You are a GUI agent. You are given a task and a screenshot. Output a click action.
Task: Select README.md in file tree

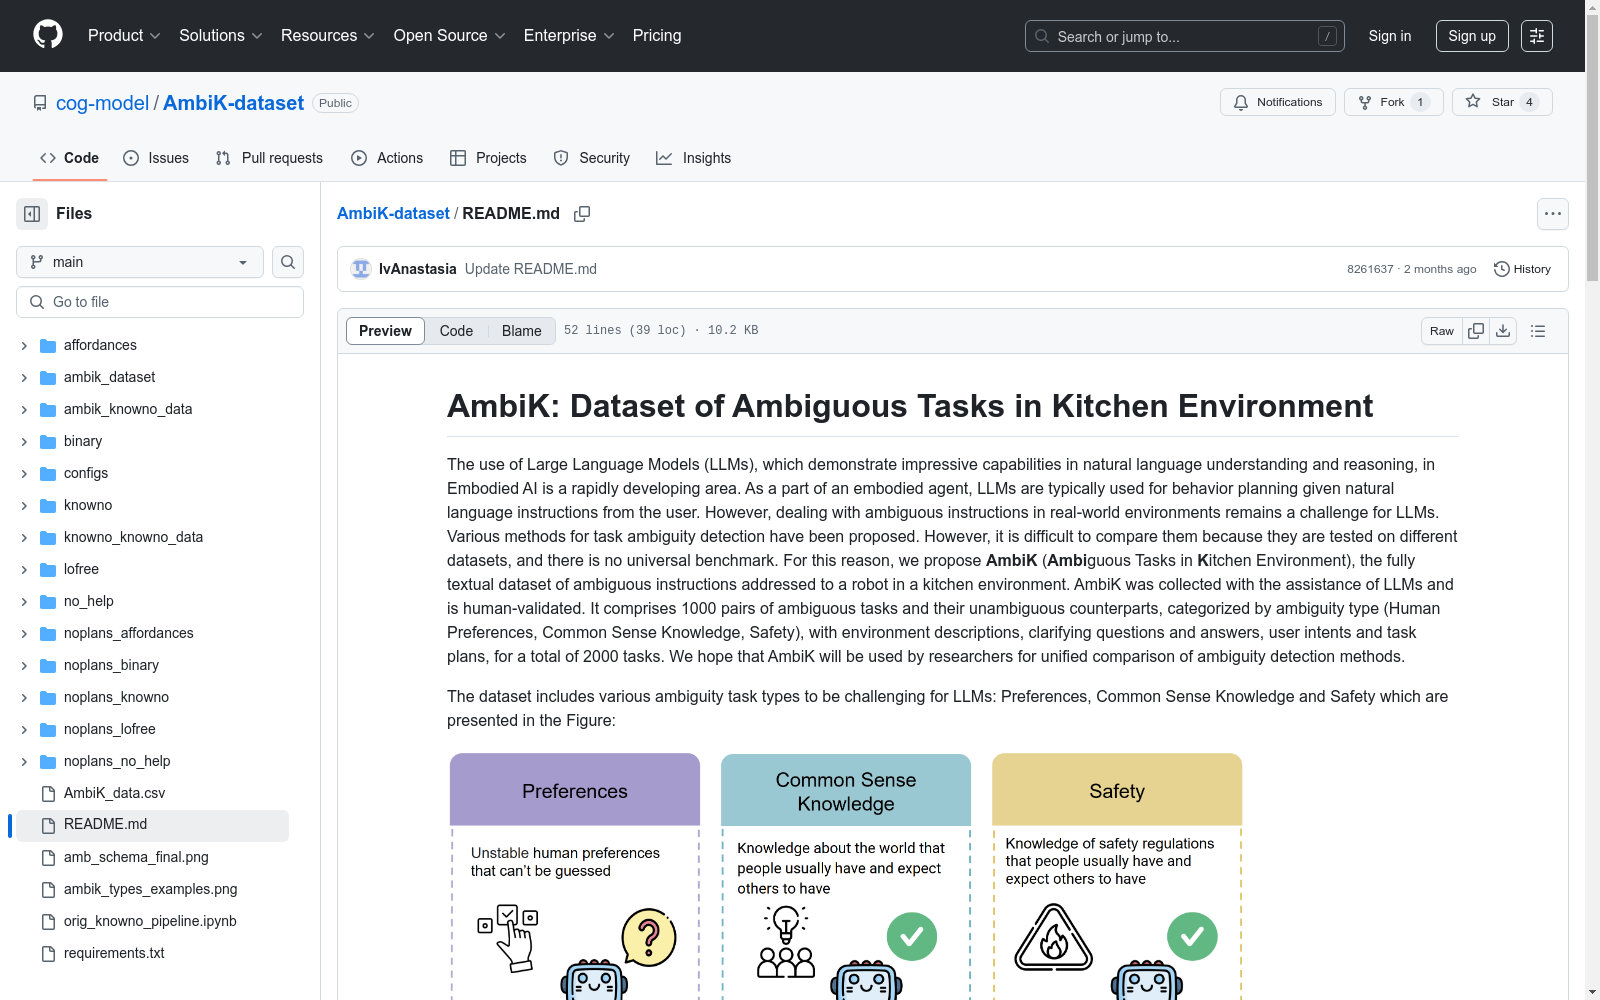[x=152, y=826]
